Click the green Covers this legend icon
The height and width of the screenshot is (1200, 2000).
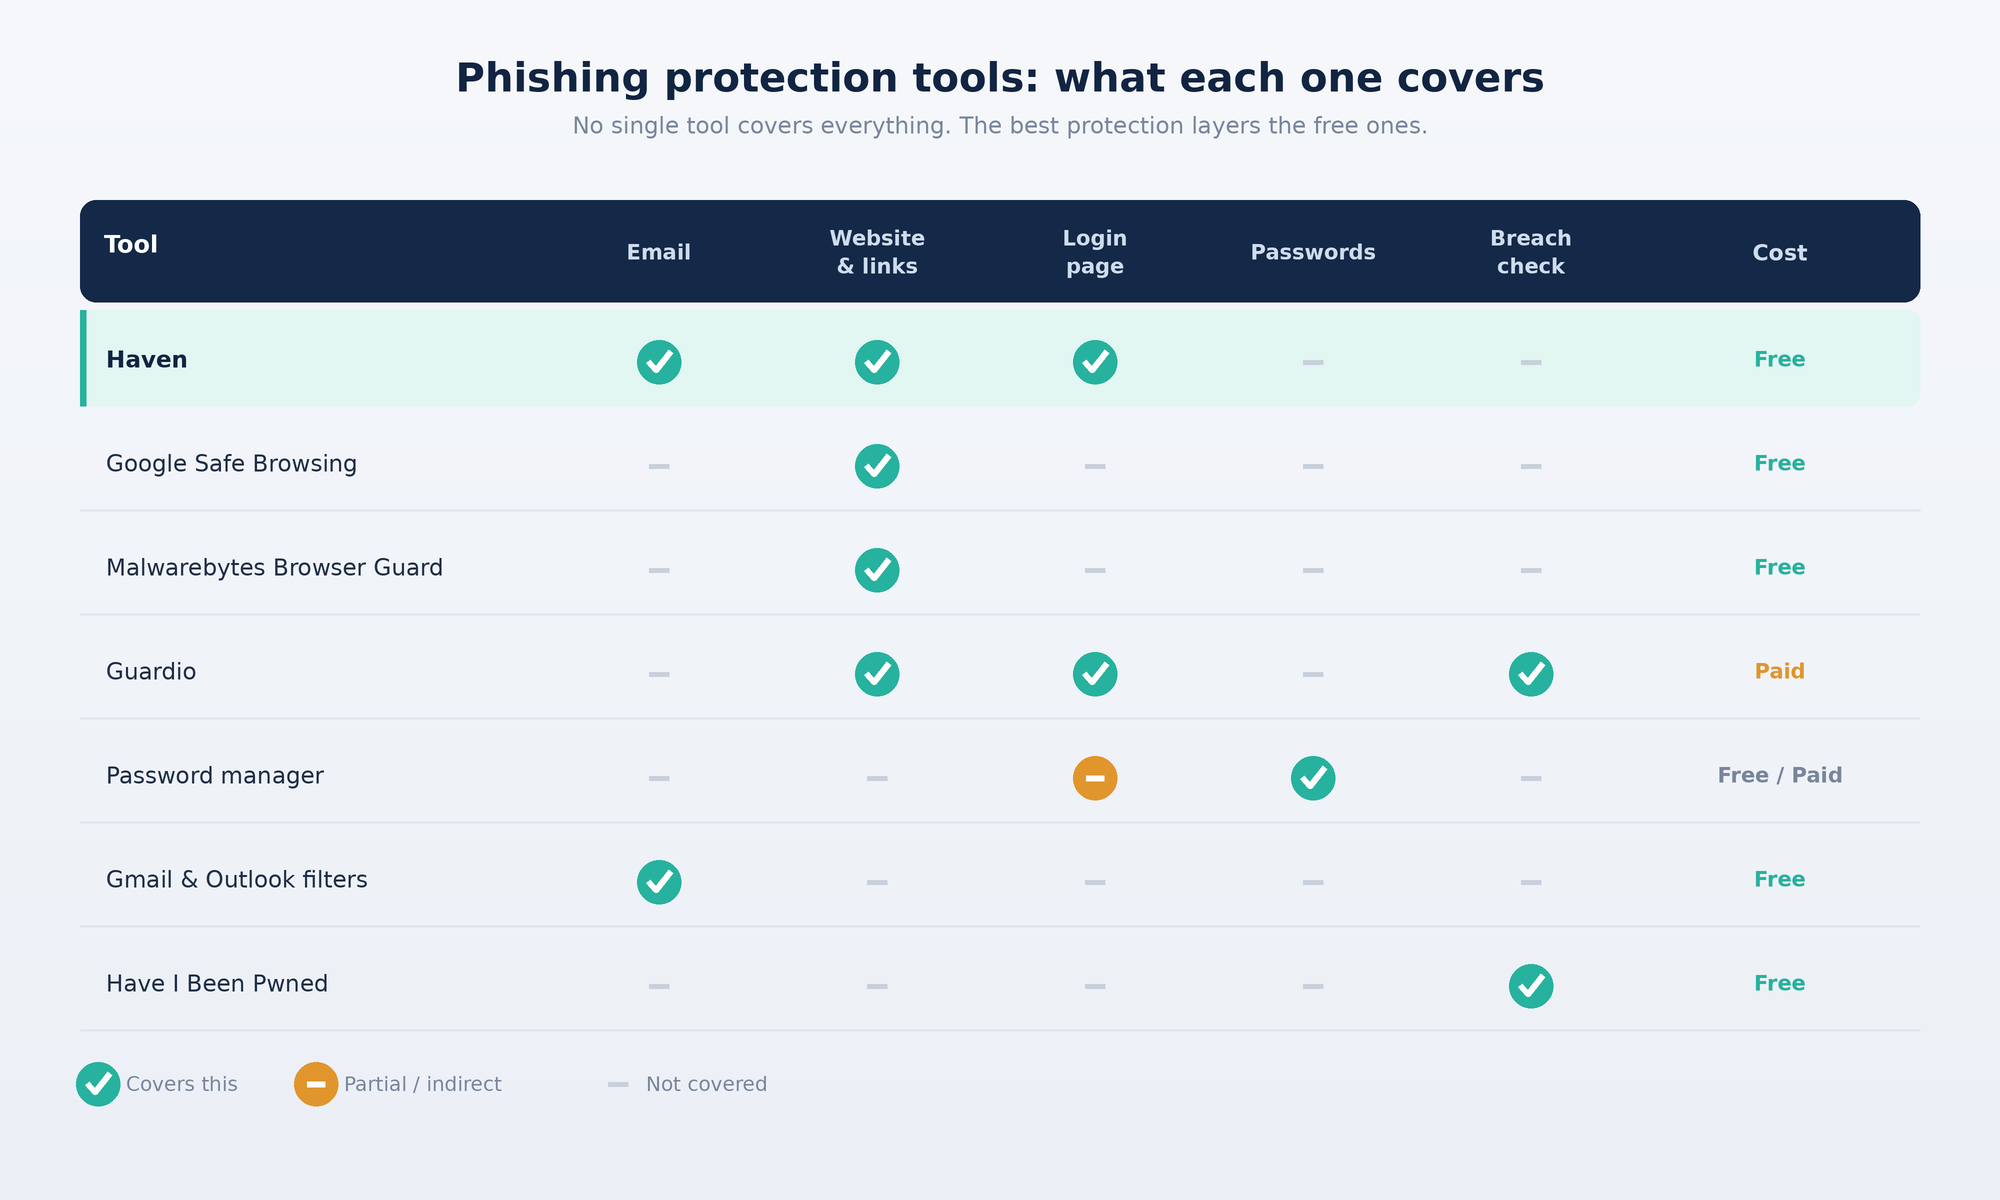click(x=98, y=1084)
